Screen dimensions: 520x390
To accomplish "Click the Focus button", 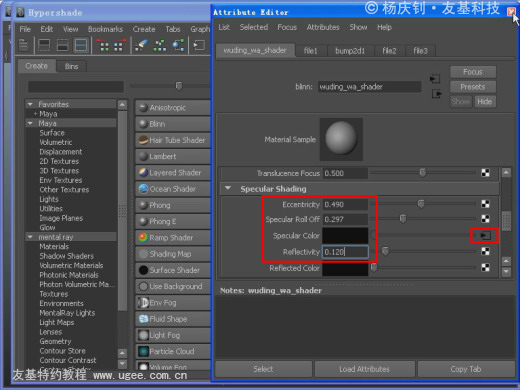I will pos(473,72).
